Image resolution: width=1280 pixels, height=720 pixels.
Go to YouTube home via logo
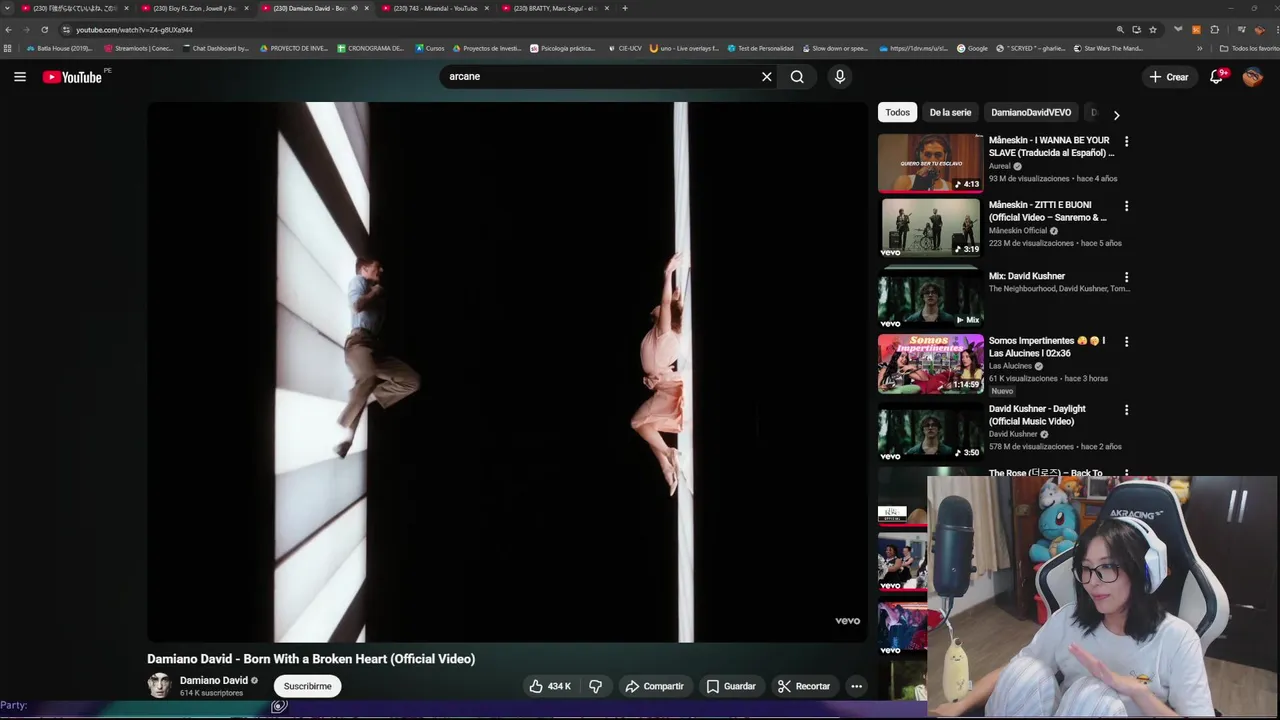[73, 77]
